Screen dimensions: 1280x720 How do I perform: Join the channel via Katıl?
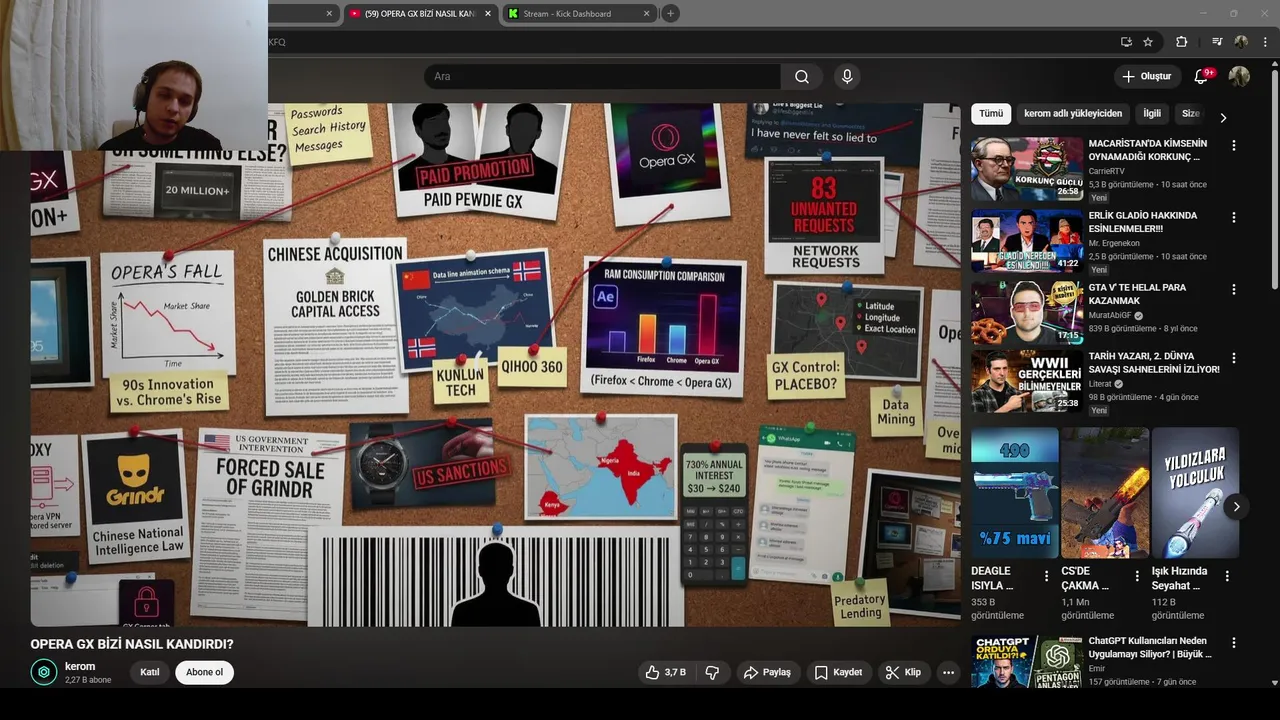[150, 672]
